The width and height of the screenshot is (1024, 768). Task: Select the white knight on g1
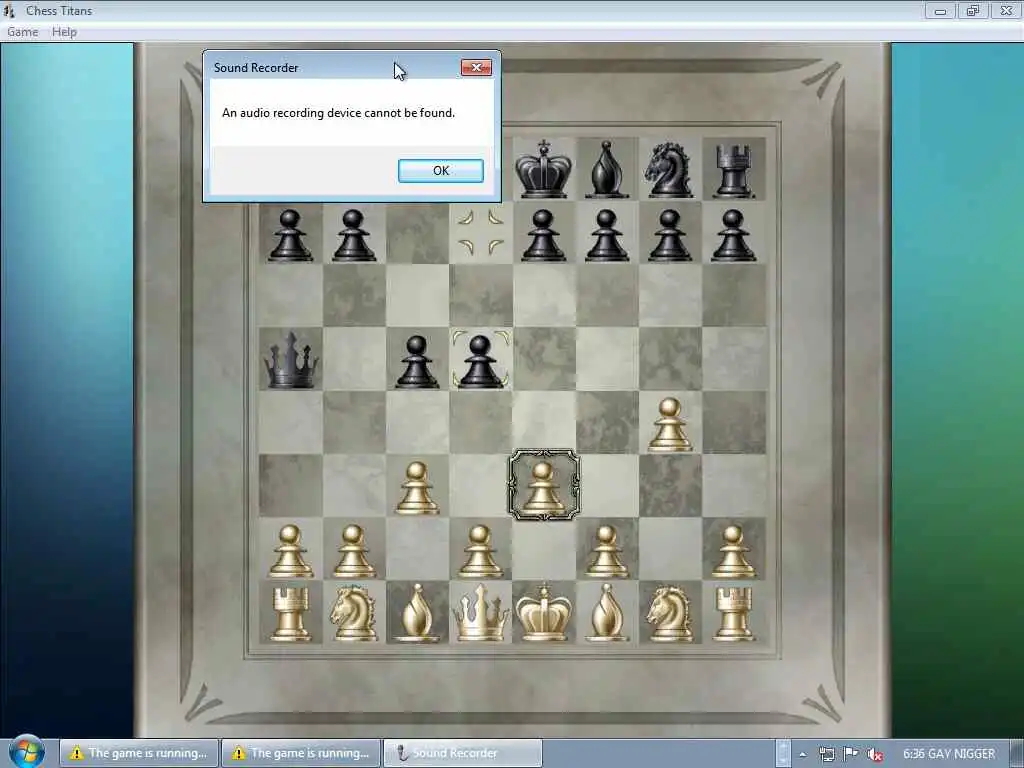[669, 613]
